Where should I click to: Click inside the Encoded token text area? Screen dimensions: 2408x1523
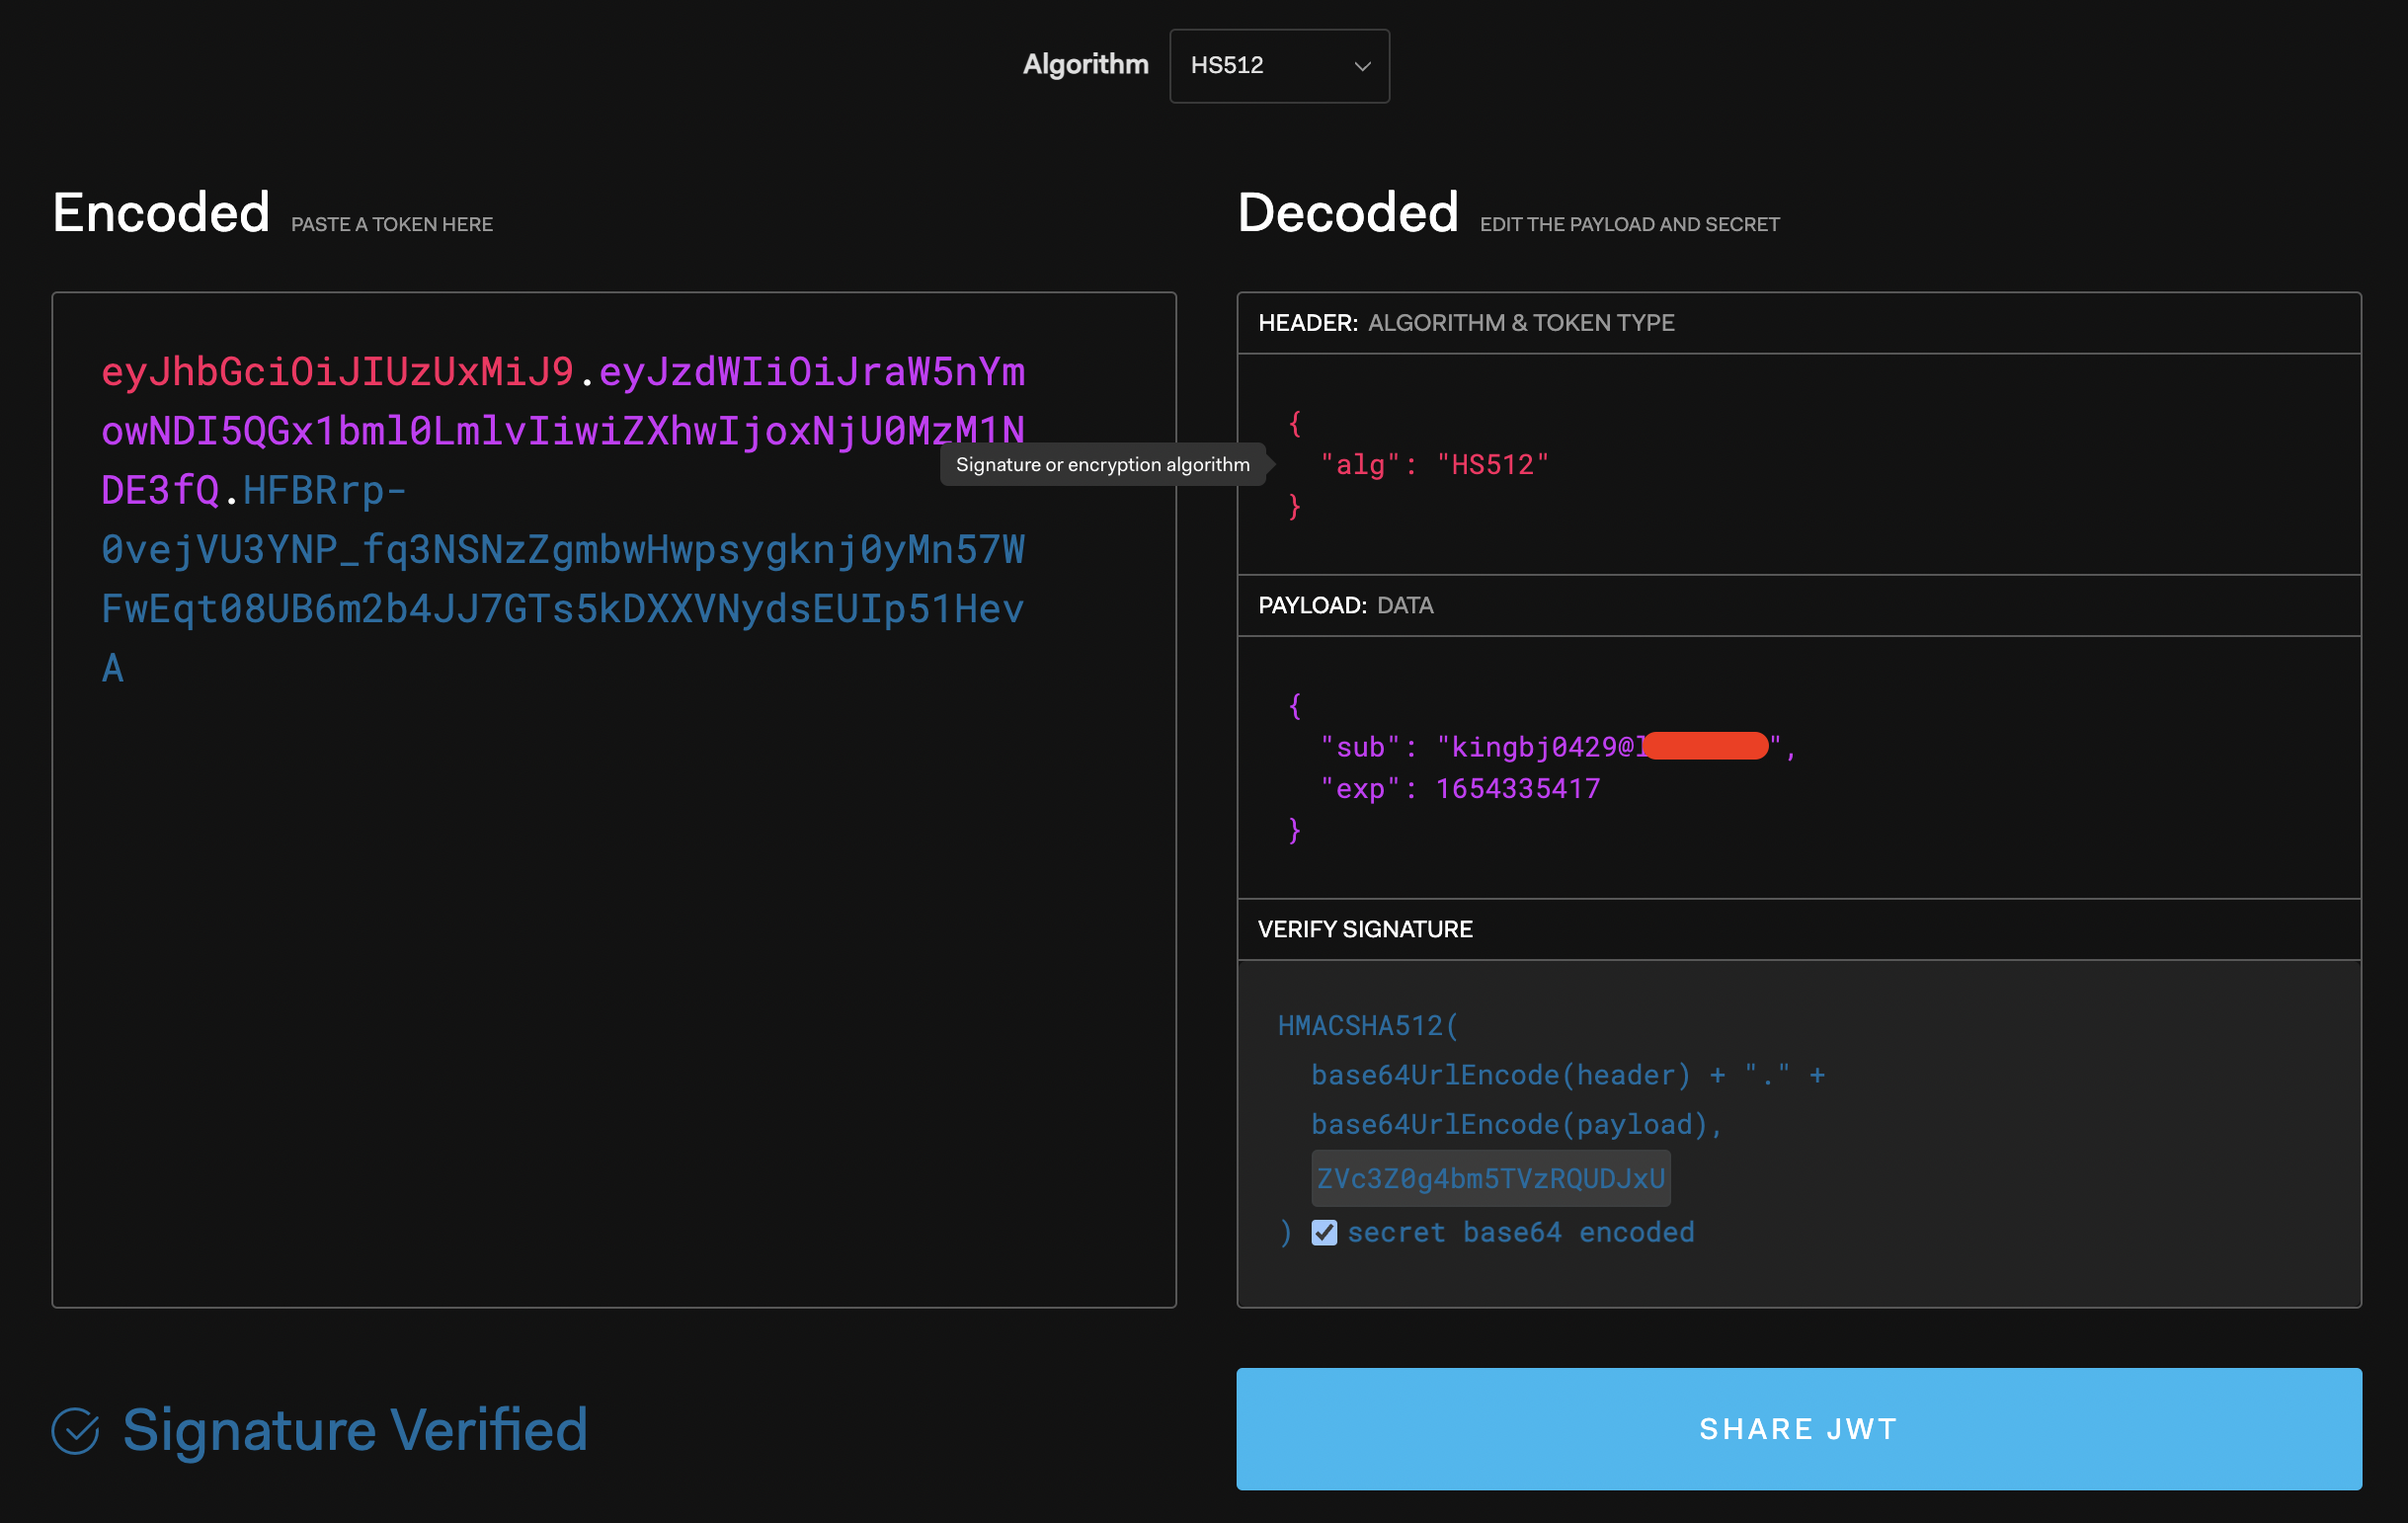[x=612, y=950]
